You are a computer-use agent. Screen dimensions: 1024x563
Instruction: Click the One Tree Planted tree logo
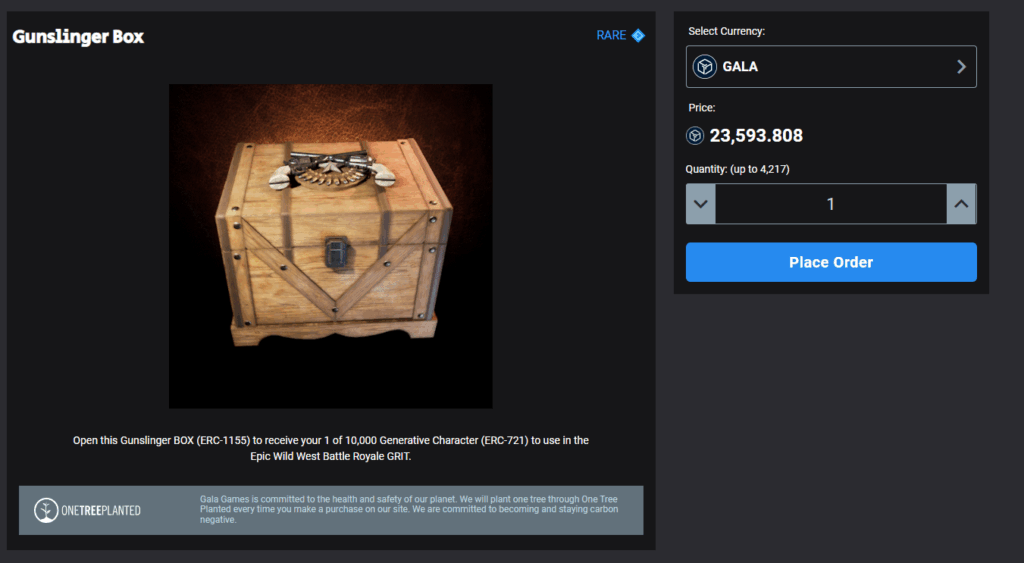click(46, 510)
